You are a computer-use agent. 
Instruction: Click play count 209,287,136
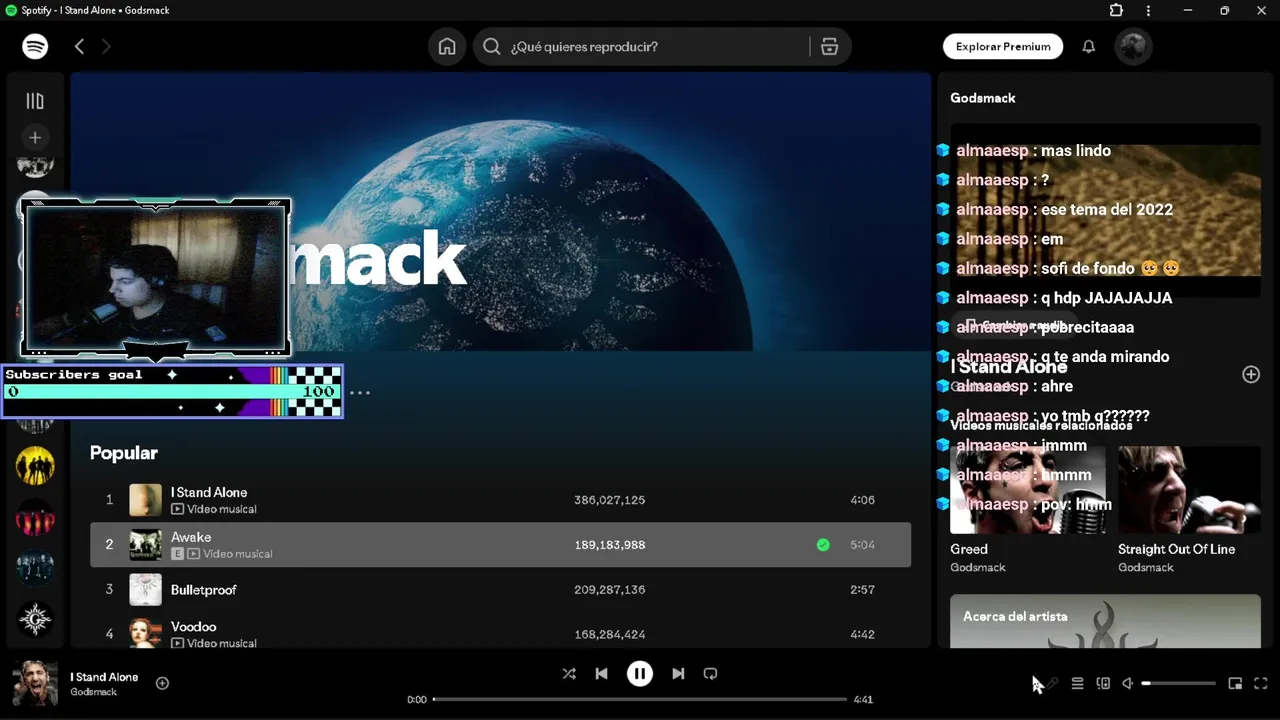coord(609,590)
